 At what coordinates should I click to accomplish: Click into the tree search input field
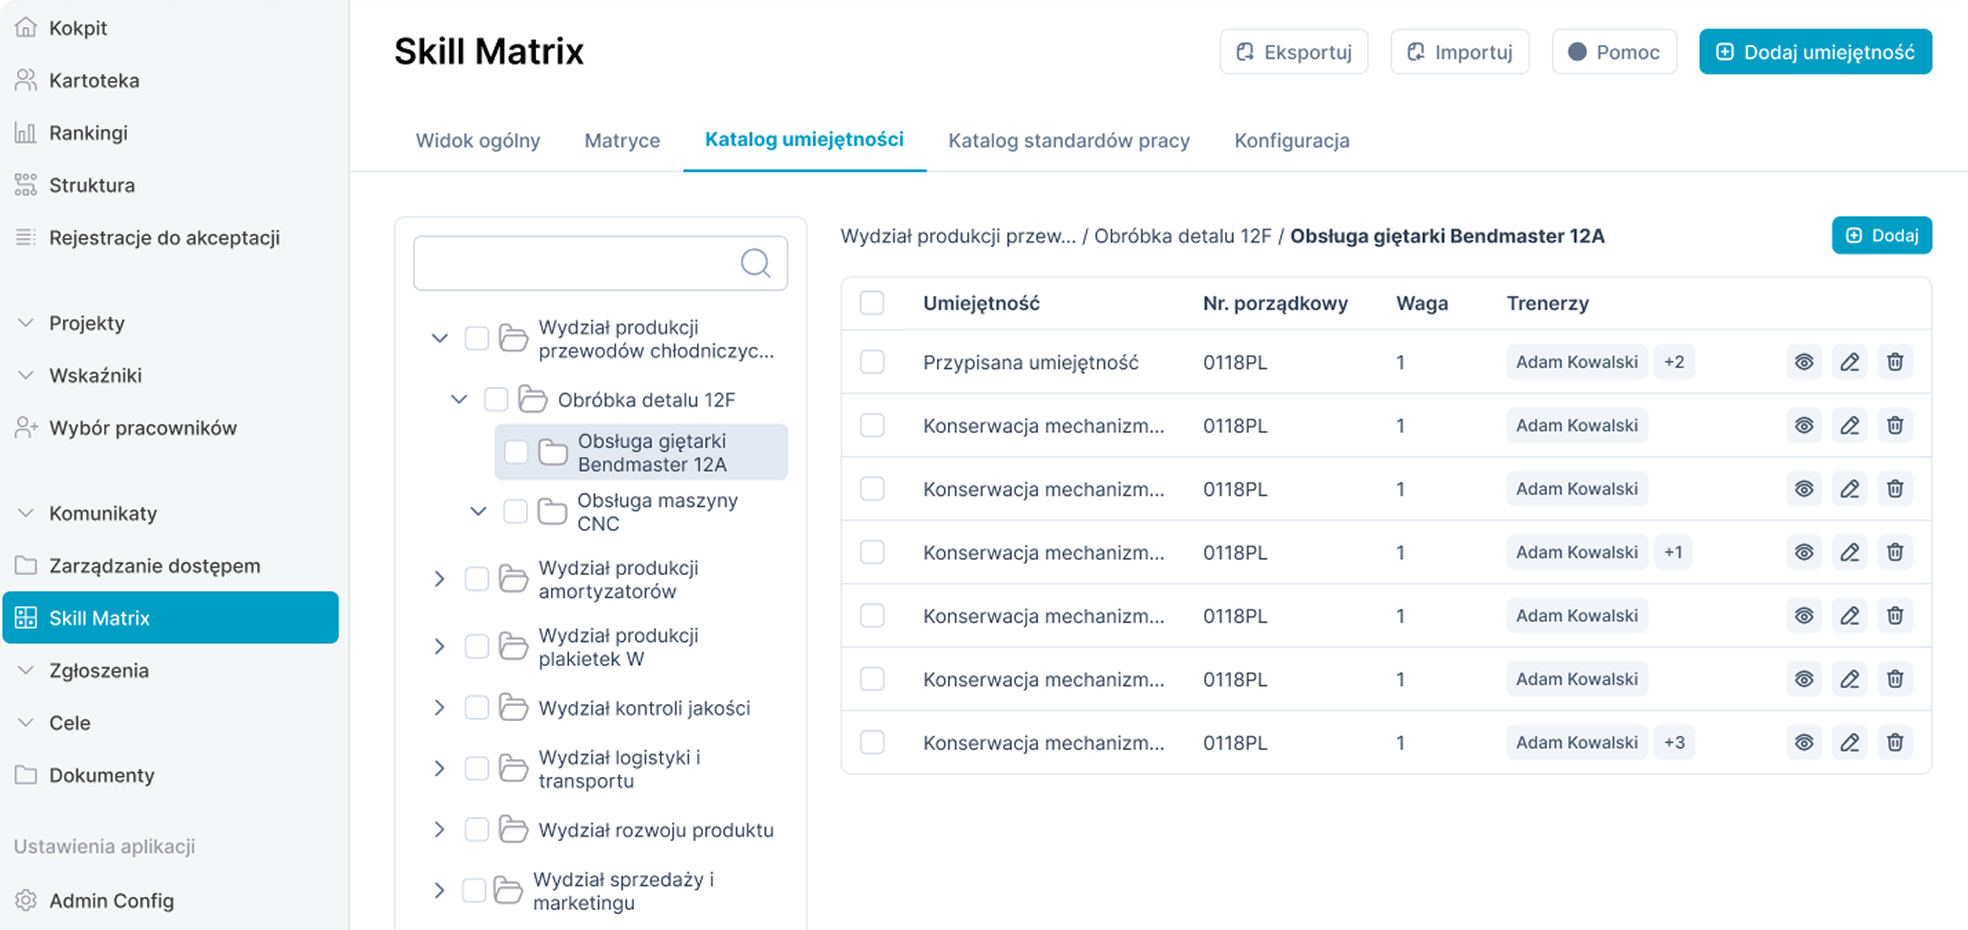point(575,263)
